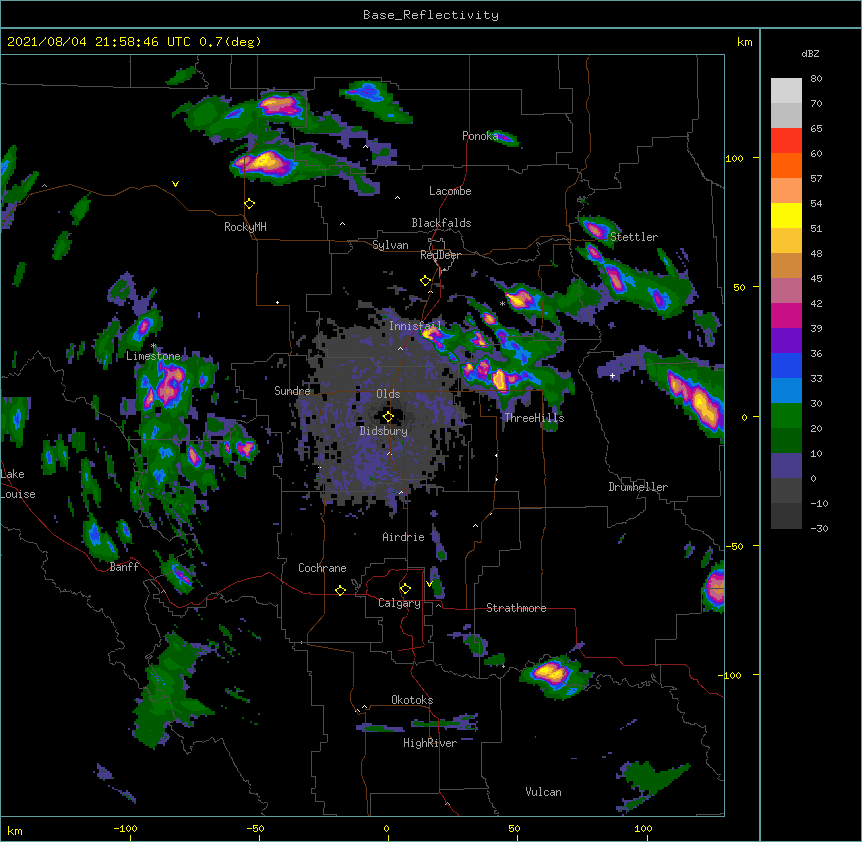Click the storm core just west of ThreeHills
Viewport: 862px width, 842px height.
[499, 379]
